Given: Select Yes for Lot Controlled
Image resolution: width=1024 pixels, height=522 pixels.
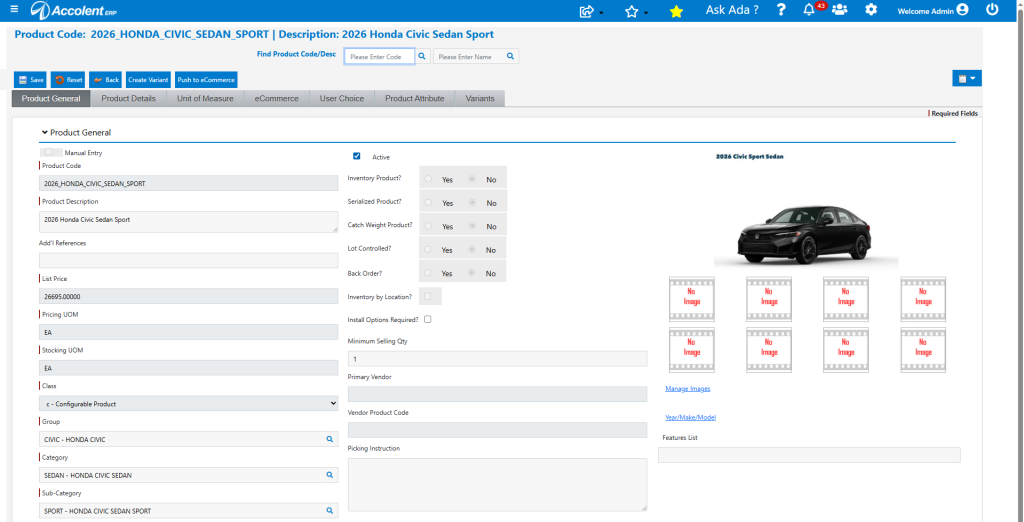Looking at the screenshot, I should (x=428, y=250).
